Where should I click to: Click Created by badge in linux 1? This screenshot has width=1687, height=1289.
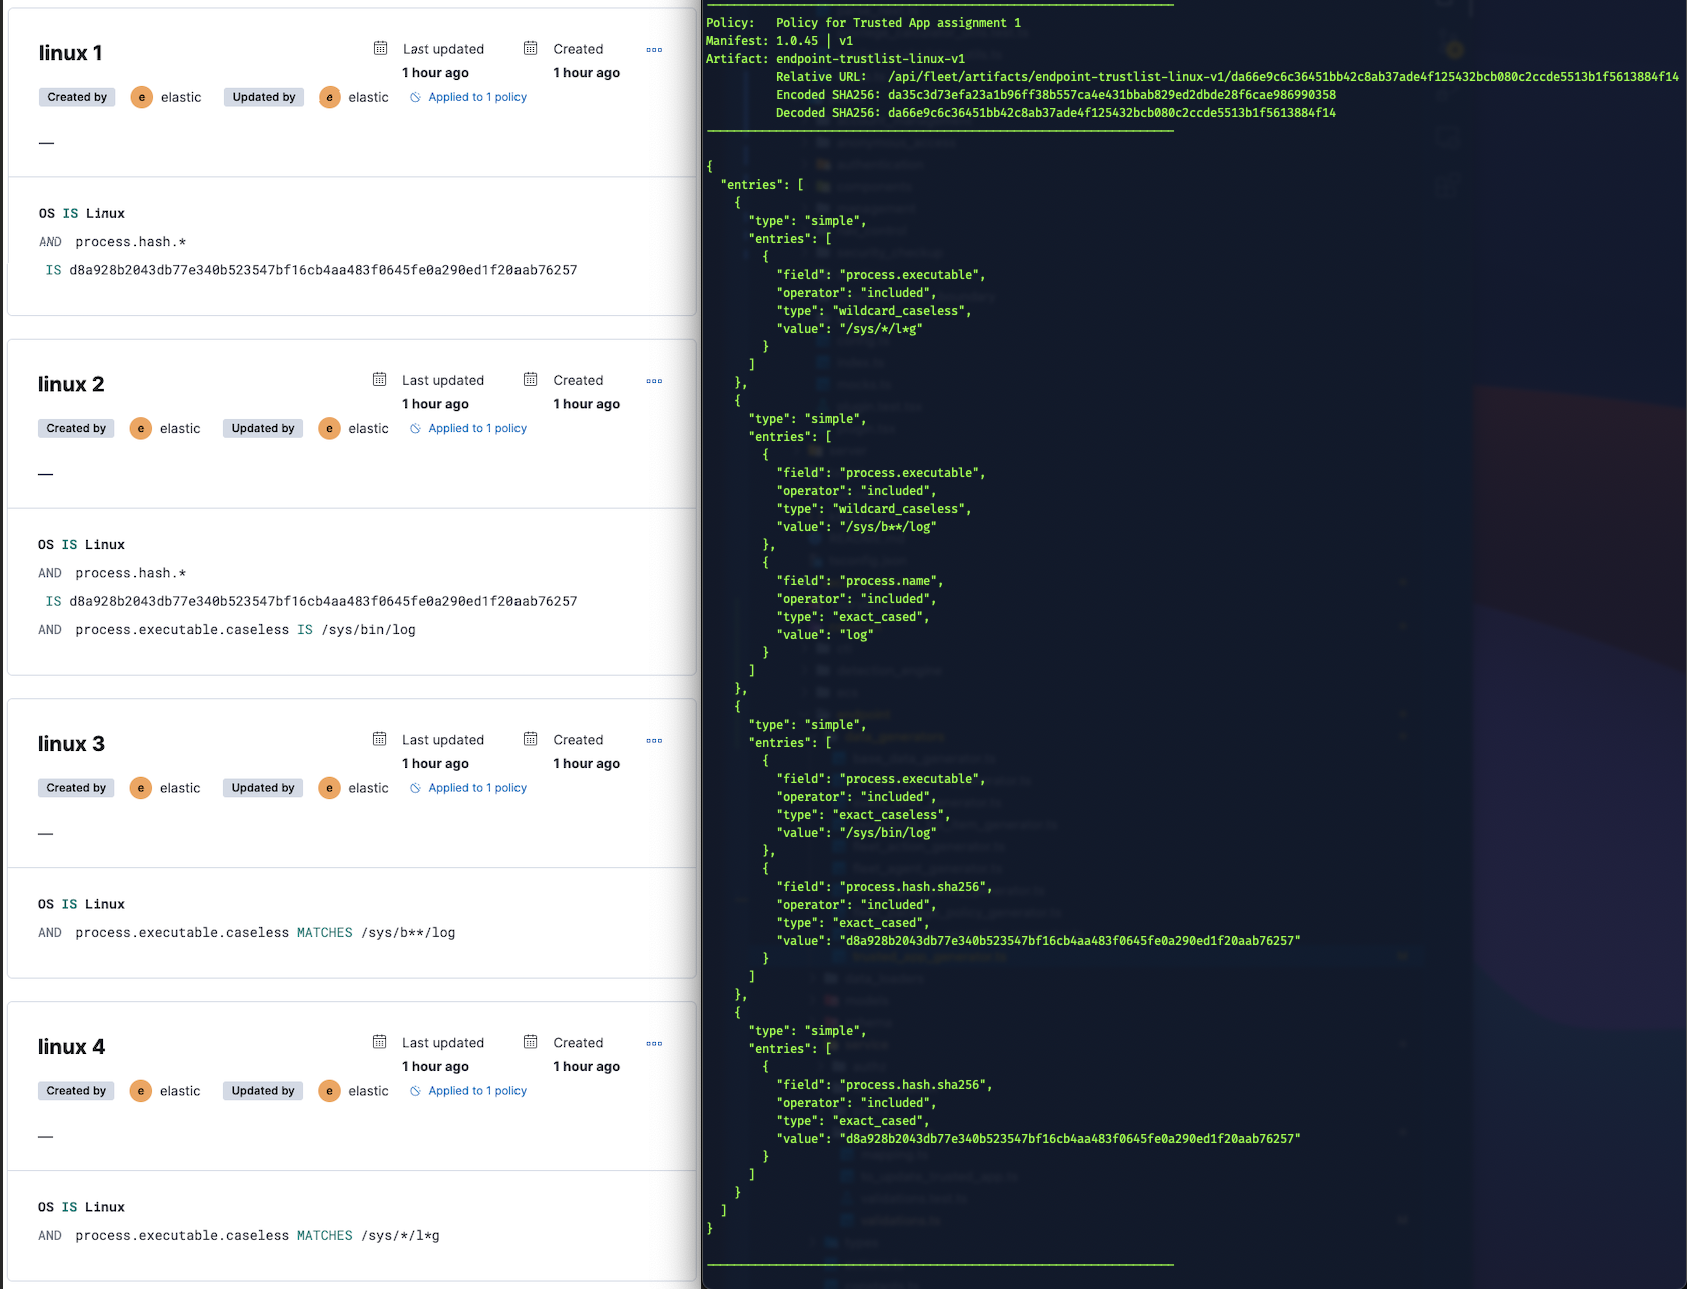(77, 97)
